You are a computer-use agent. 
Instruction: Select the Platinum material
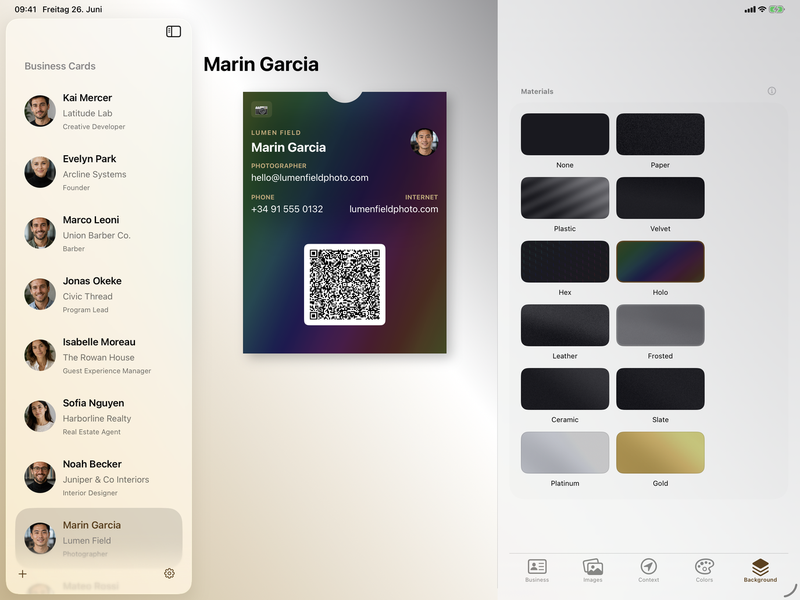(565, 453)
